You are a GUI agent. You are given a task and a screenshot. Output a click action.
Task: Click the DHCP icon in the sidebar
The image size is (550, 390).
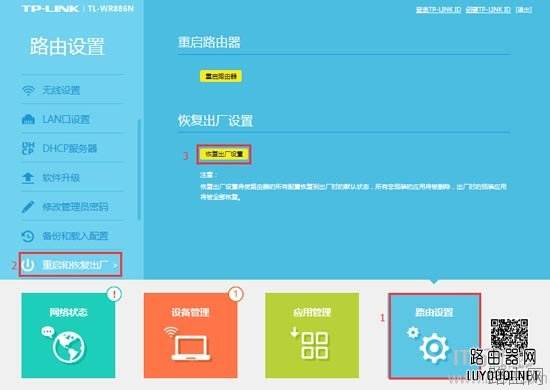[x=28, y=148]
